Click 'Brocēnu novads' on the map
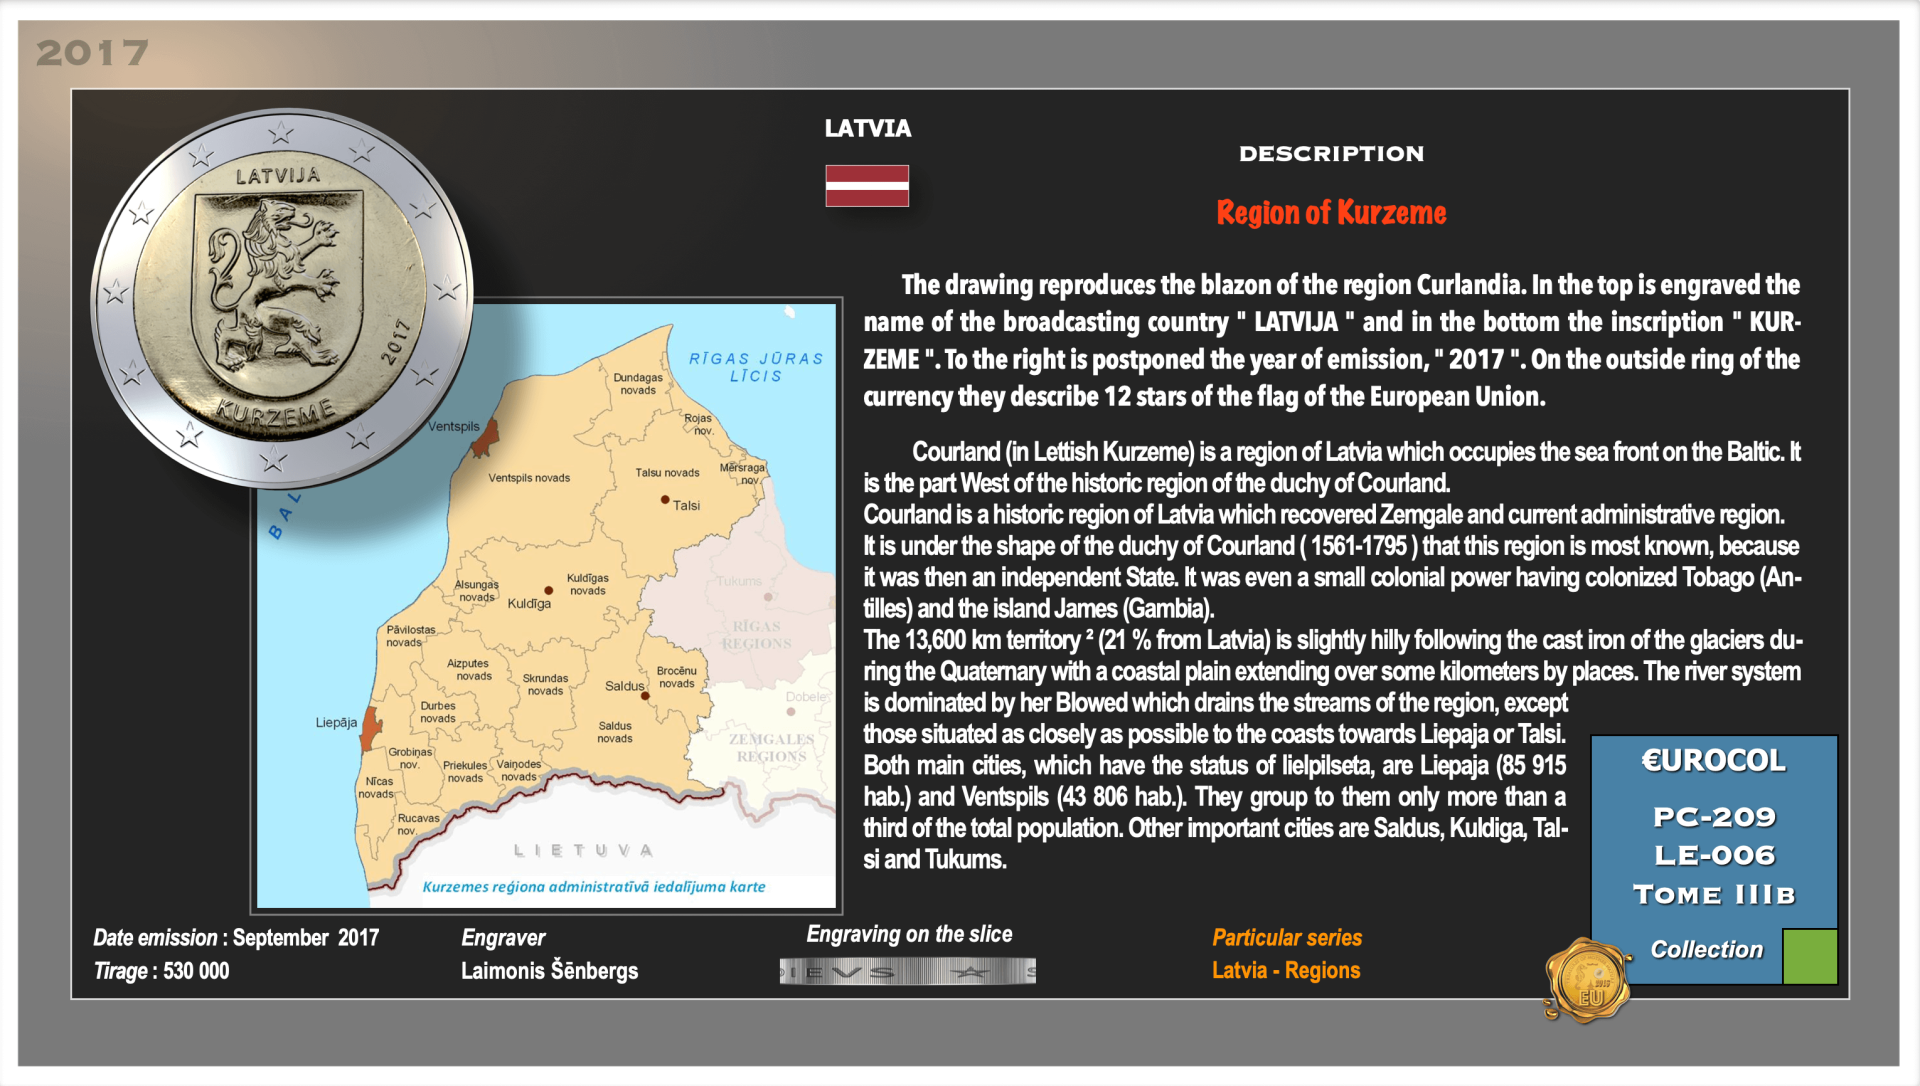The height and width of the screenshot is (1086, 1920). 677,677
